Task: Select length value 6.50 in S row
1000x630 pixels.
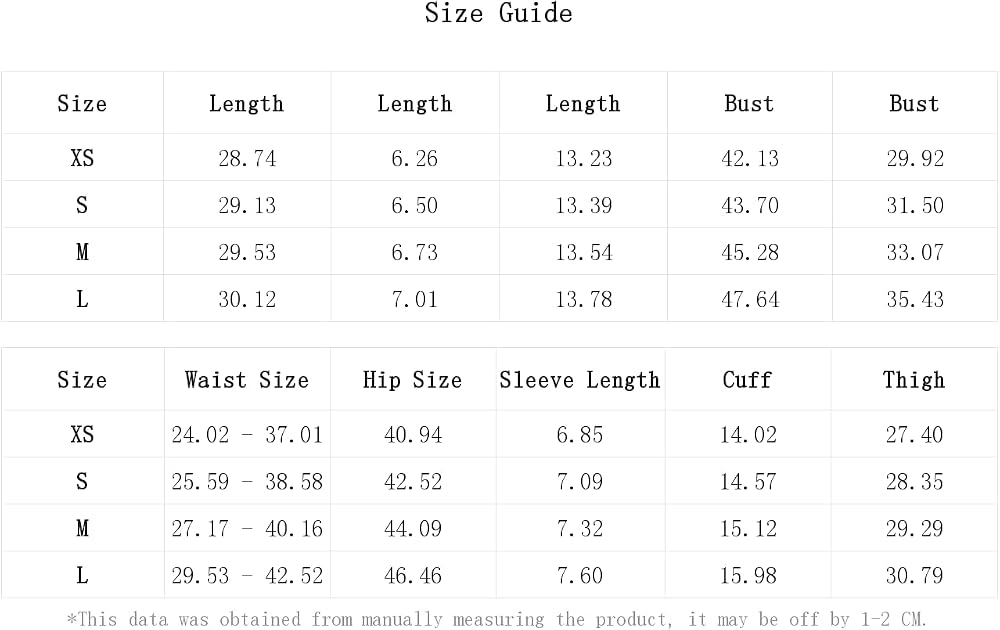Action: click(415, 205)
